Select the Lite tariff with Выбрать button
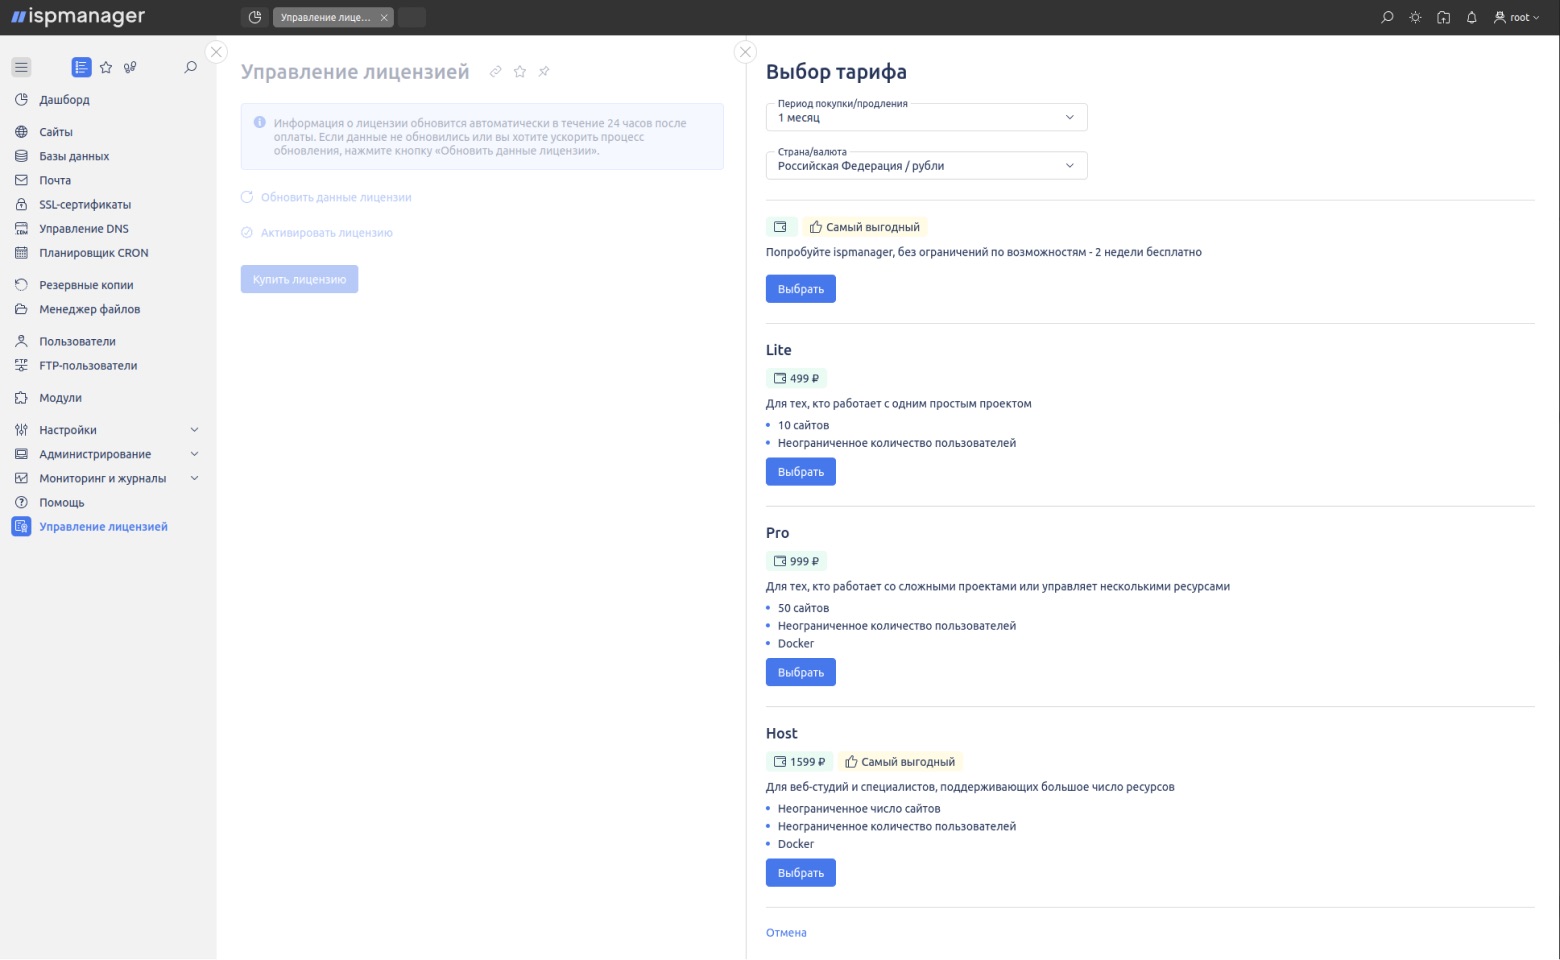The width and height of the screenshot is (1560, 960). click(x=800, y=471)
